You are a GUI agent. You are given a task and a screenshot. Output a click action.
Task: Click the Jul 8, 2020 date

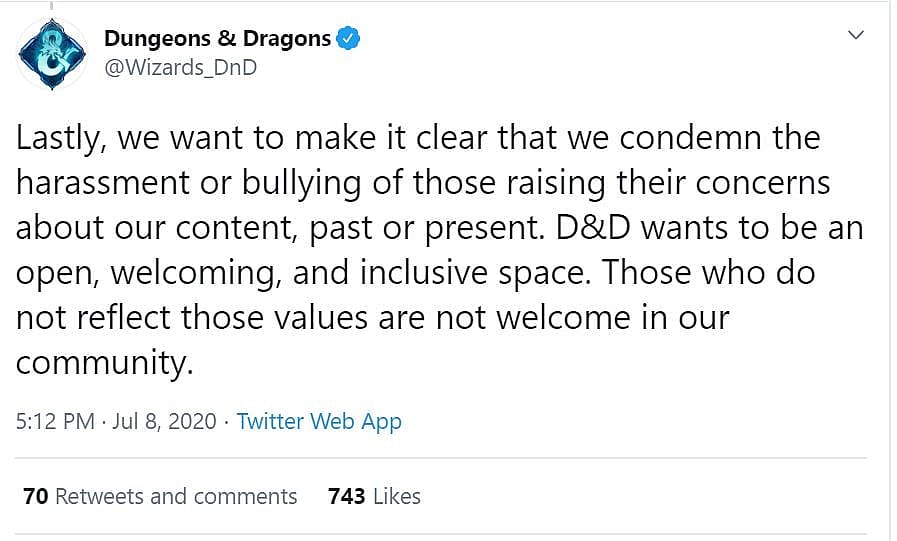166,421
